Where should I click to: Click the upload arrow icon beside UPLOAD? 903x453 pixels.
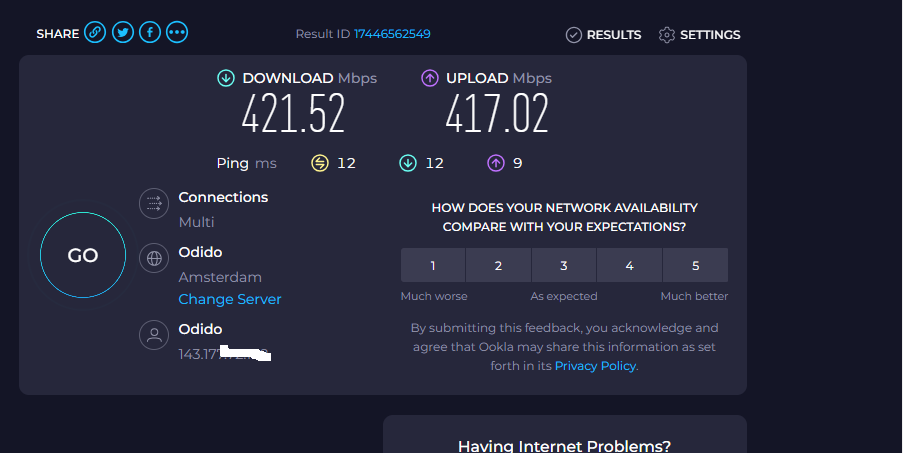430,78
